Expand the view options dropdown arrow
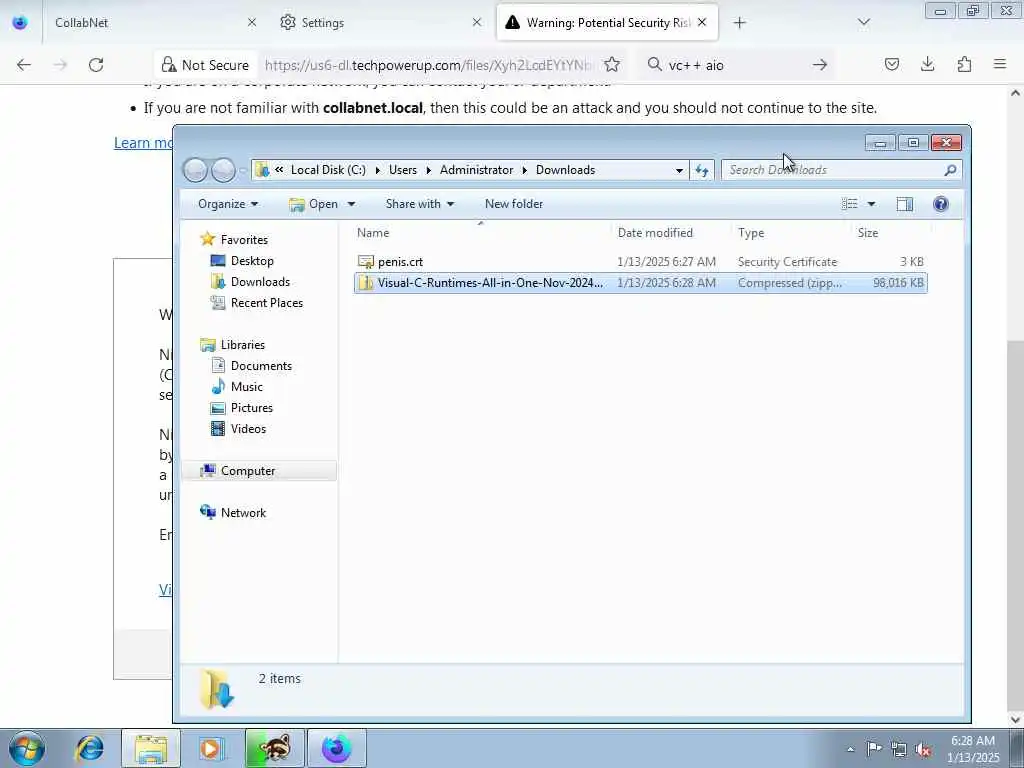The height and width of the screenshot is (768, 1024). point(871,204)
